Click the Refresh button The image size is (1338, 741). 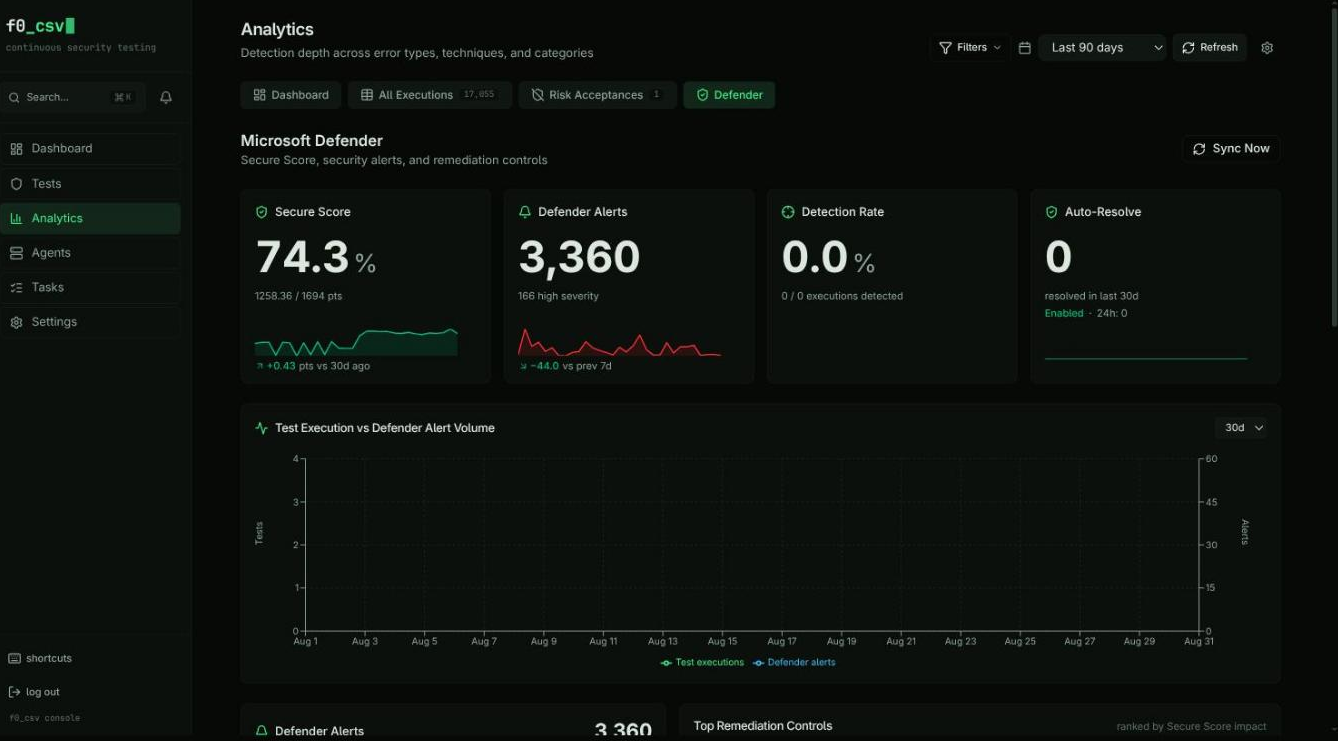tap(1210, 48)
